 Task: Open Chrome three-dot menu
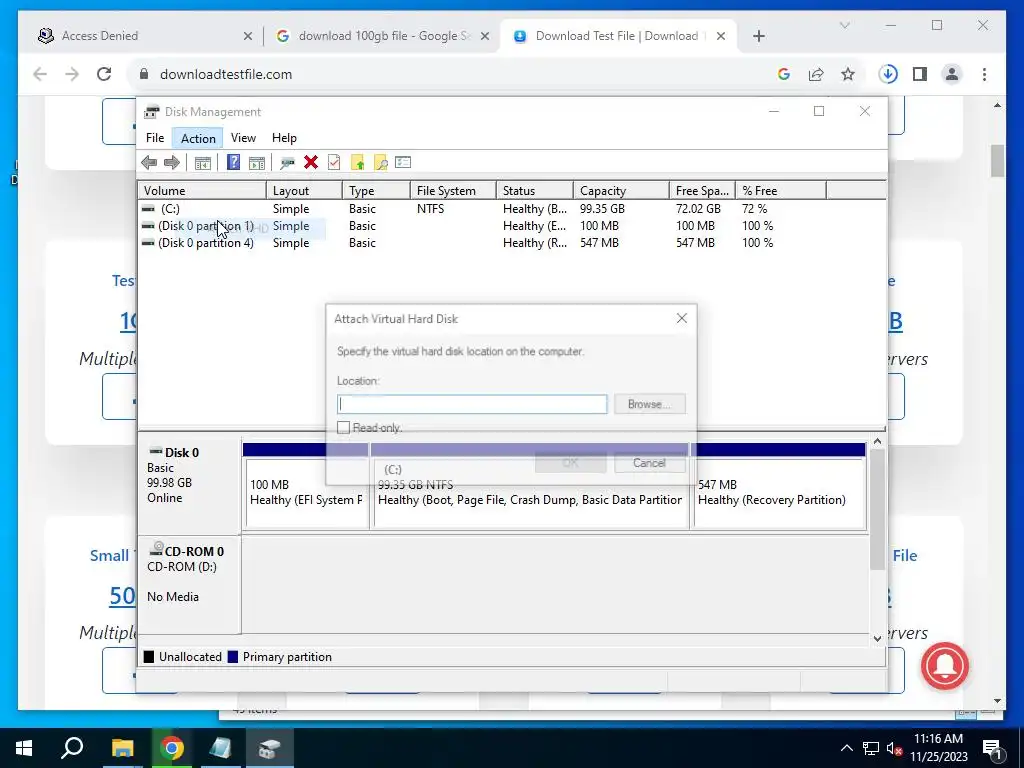[984, 74]
